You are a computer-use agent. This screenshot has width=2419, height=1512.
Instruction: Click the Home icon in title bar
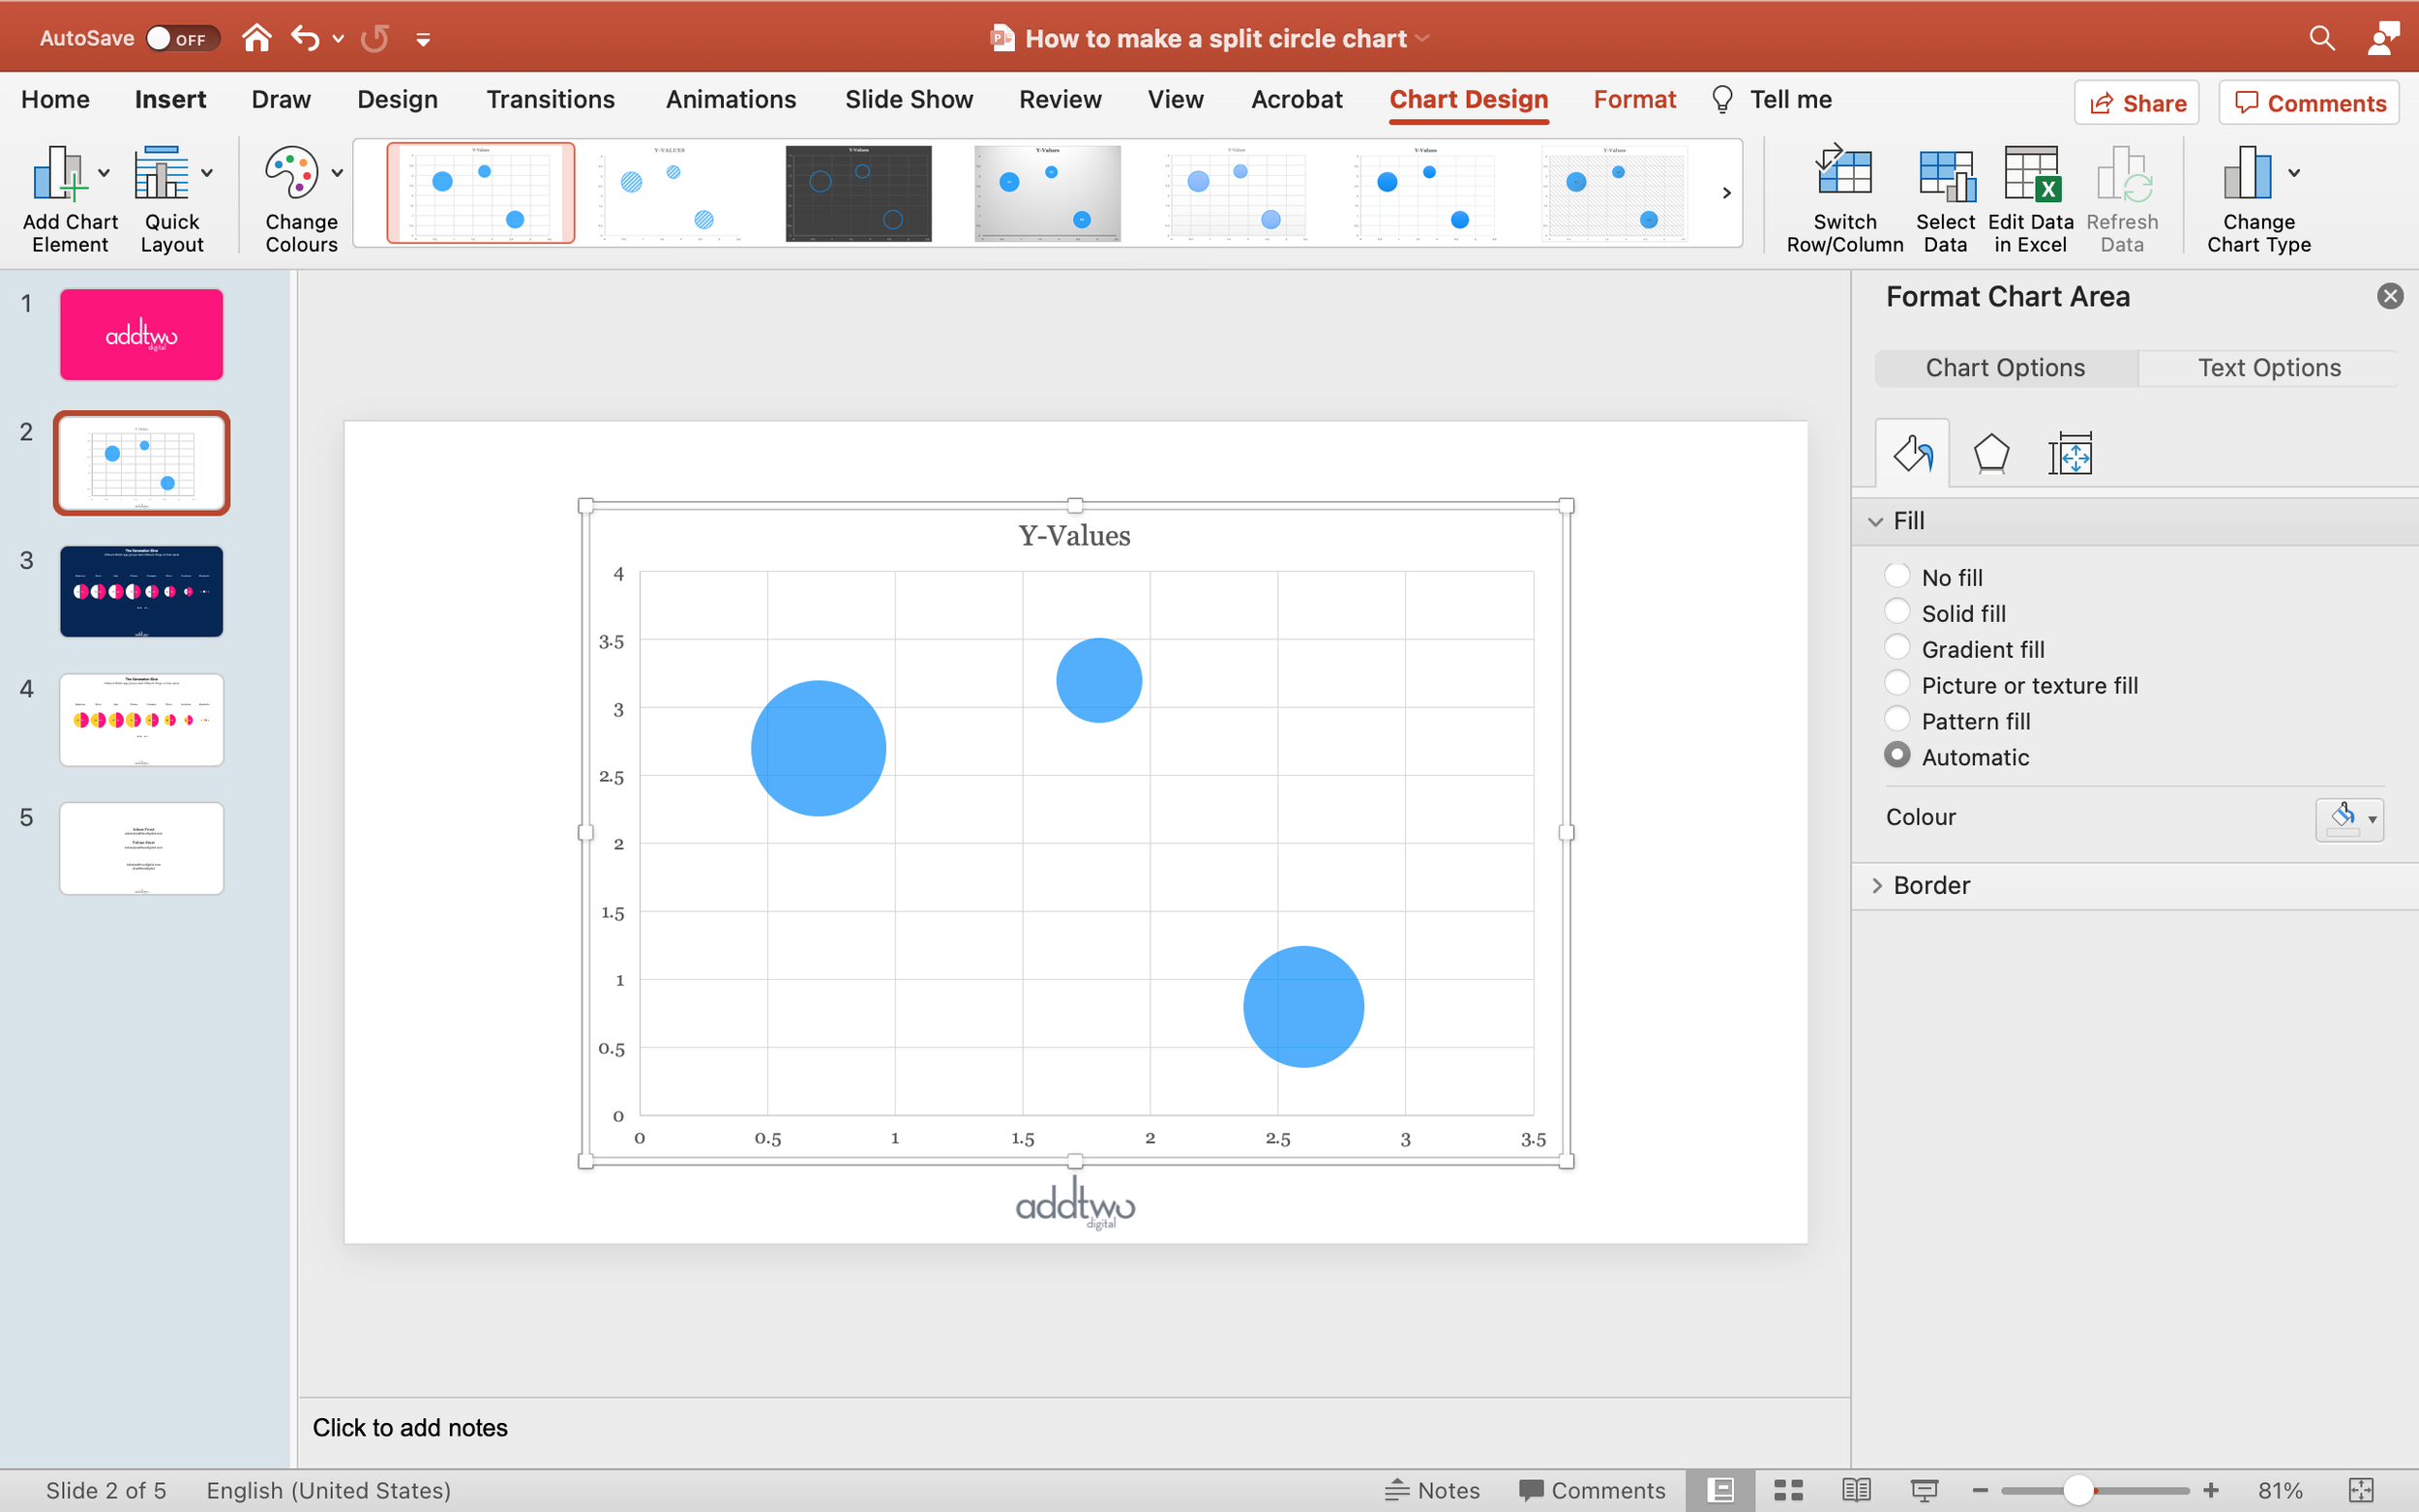[257, 38]
